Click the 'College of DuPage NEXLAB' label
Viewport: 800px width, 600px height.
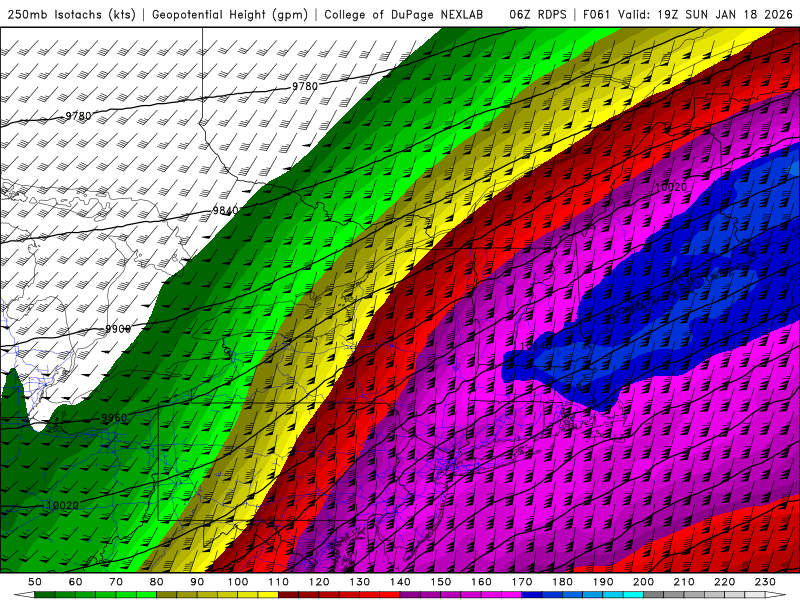click(x=404, y=14)
